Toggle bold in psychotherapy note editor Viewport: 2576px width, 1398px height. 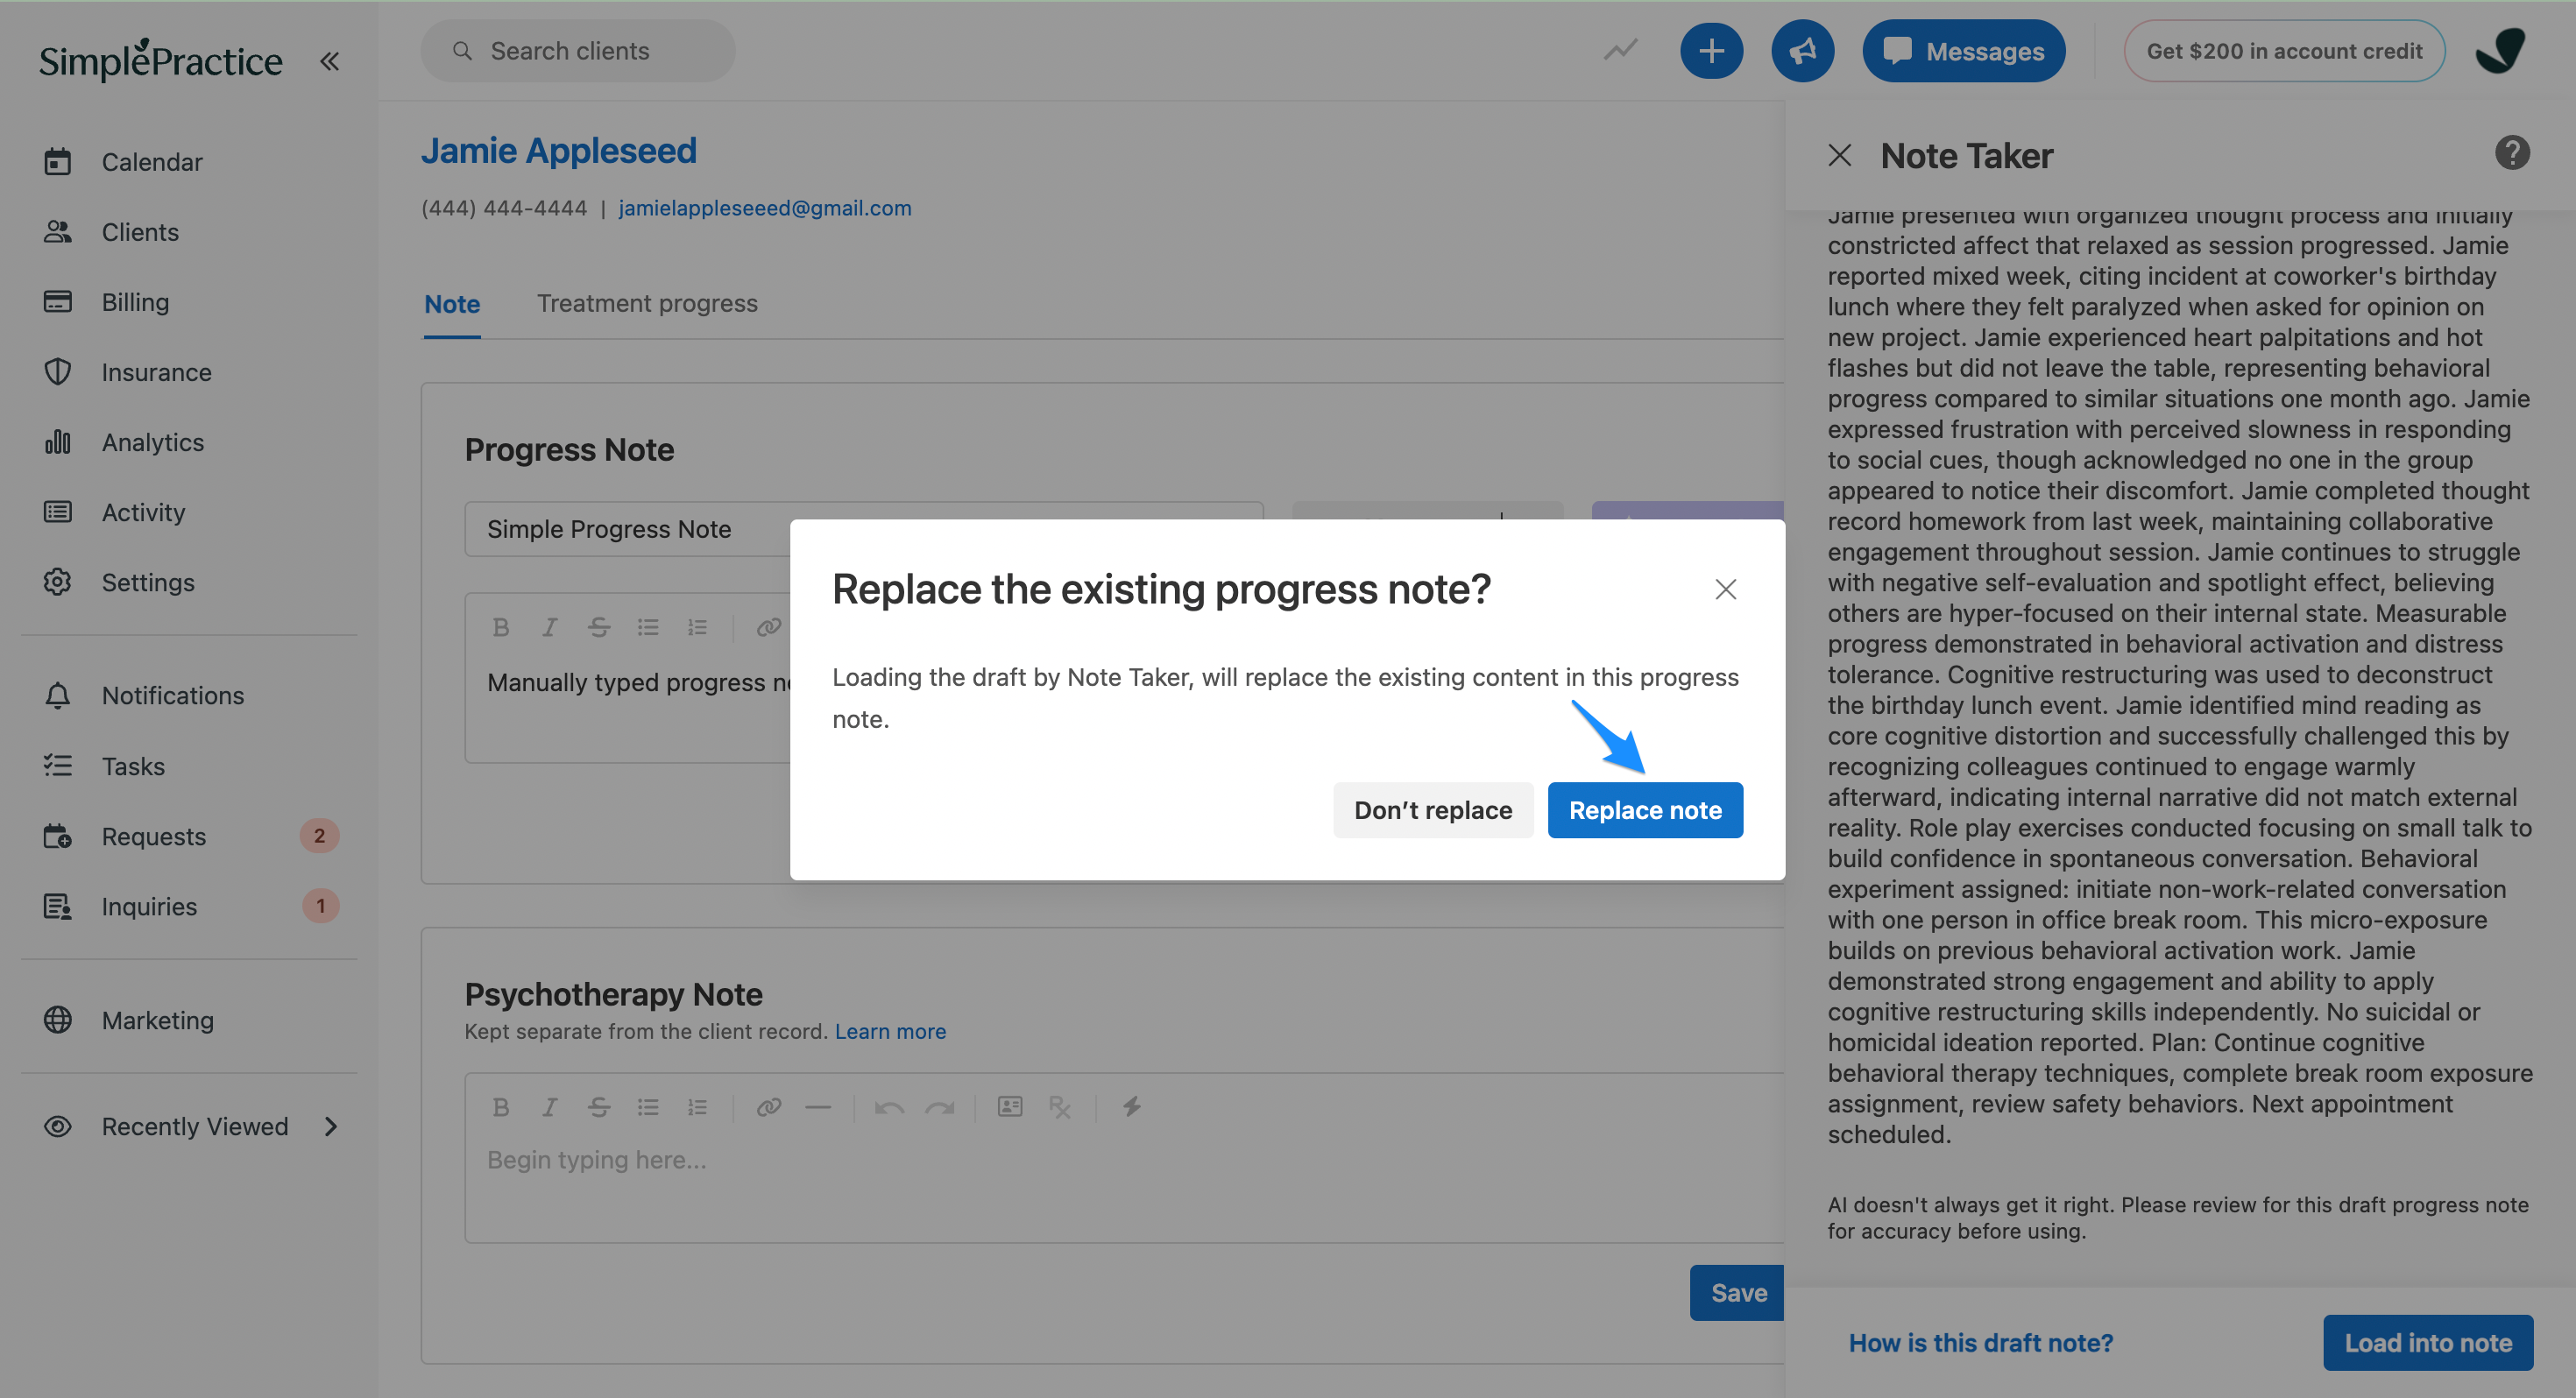coord(501,1106)
